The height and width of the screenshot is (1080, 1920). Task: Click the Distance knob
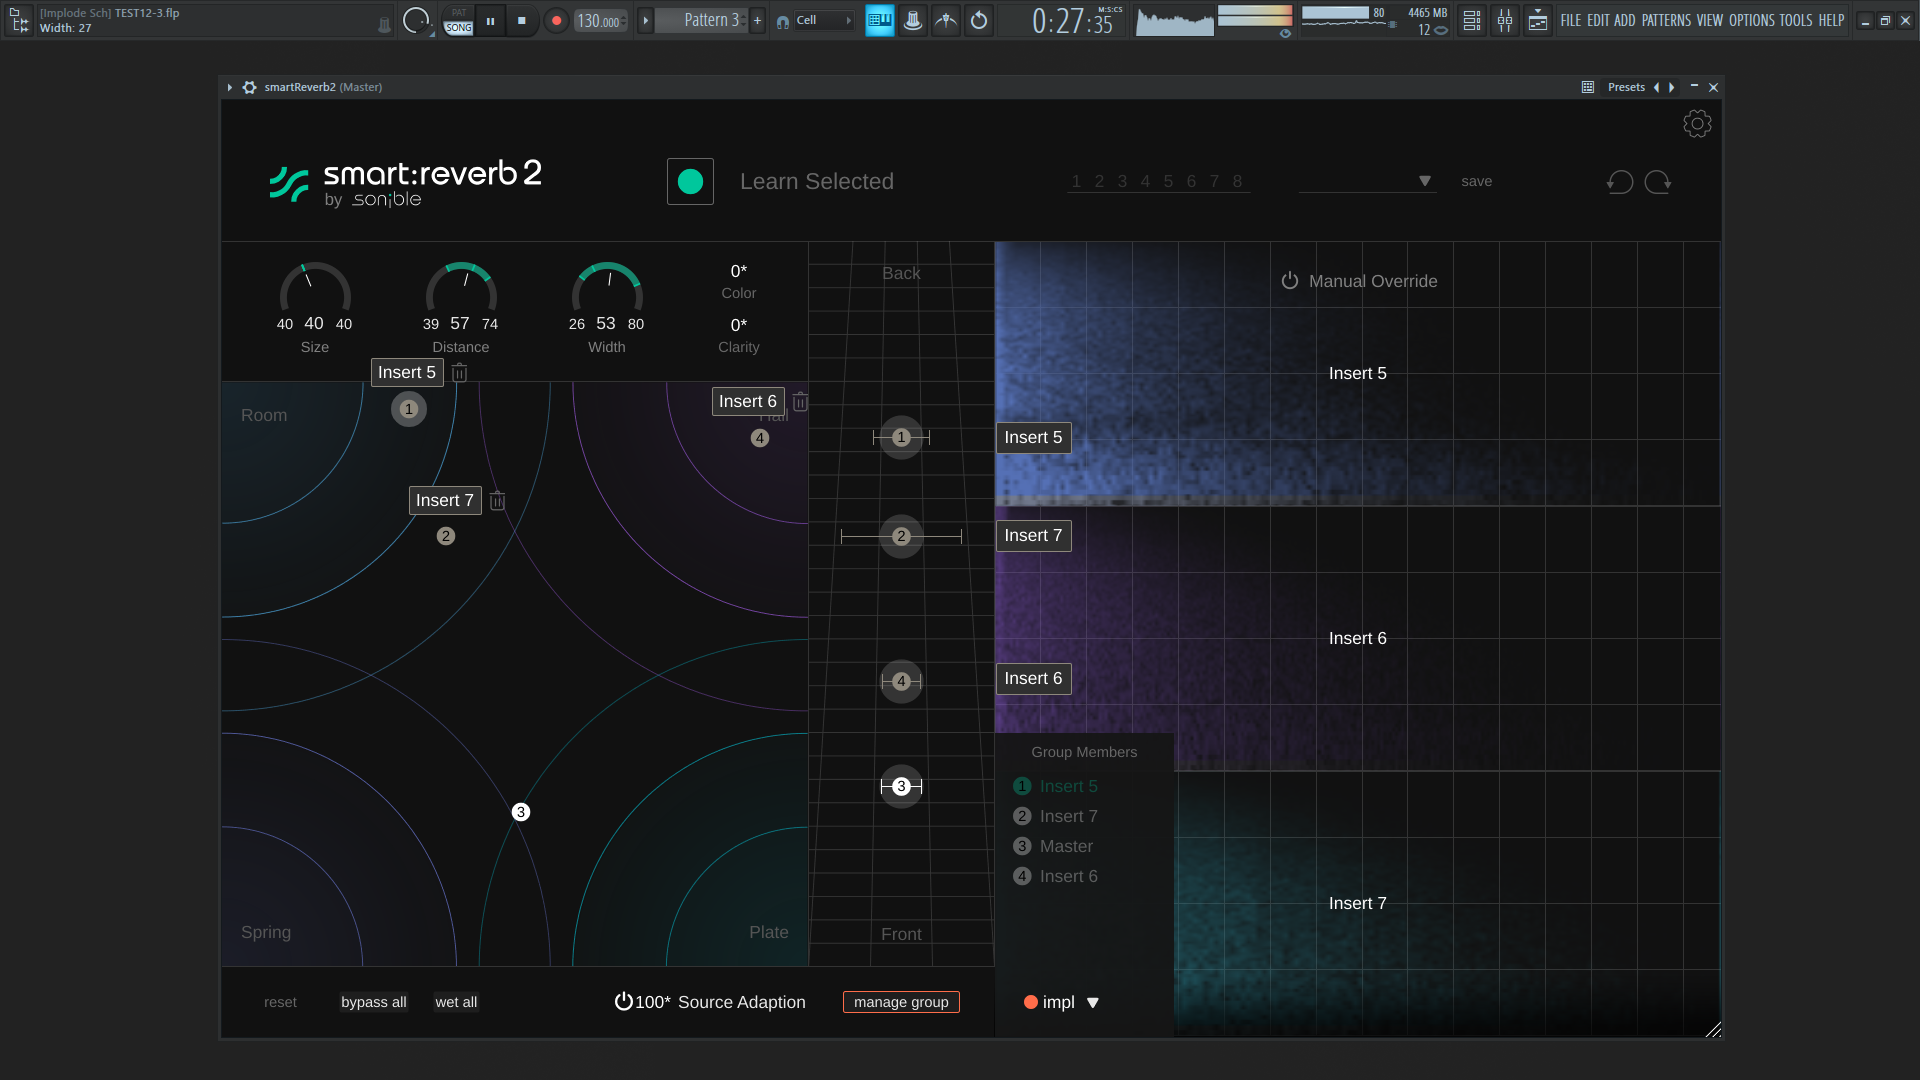[x=461, y=288]
